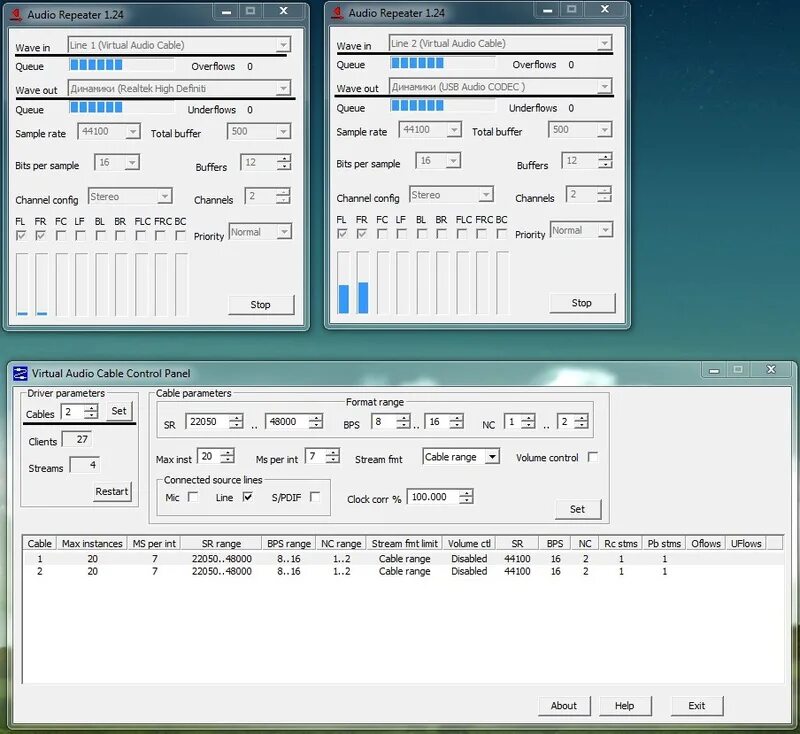Select cable 1 row in cable list
The height and width of the screenshot is (734, 800).
(x=403, y=559)
